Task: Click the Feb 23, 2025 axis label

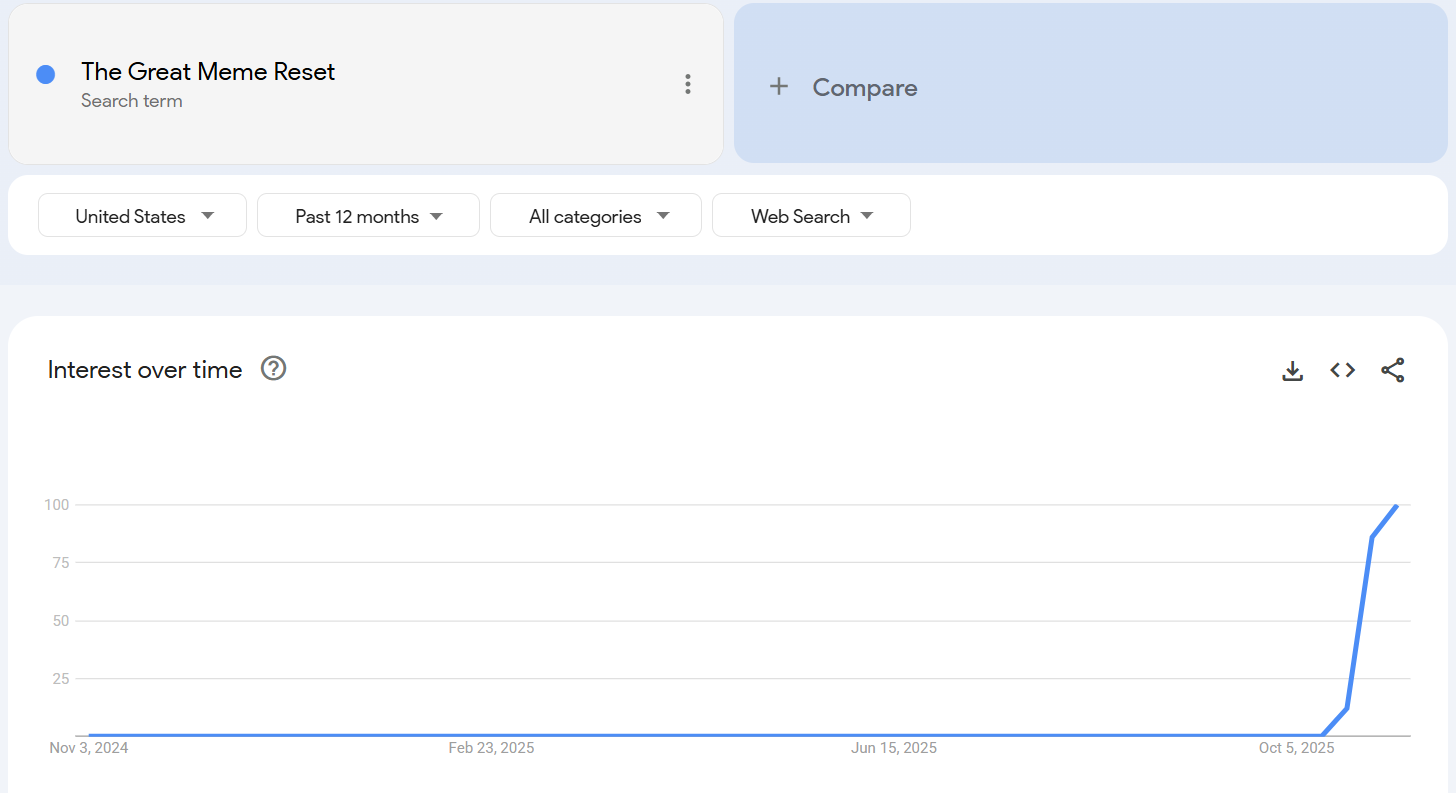Action: 491,747
